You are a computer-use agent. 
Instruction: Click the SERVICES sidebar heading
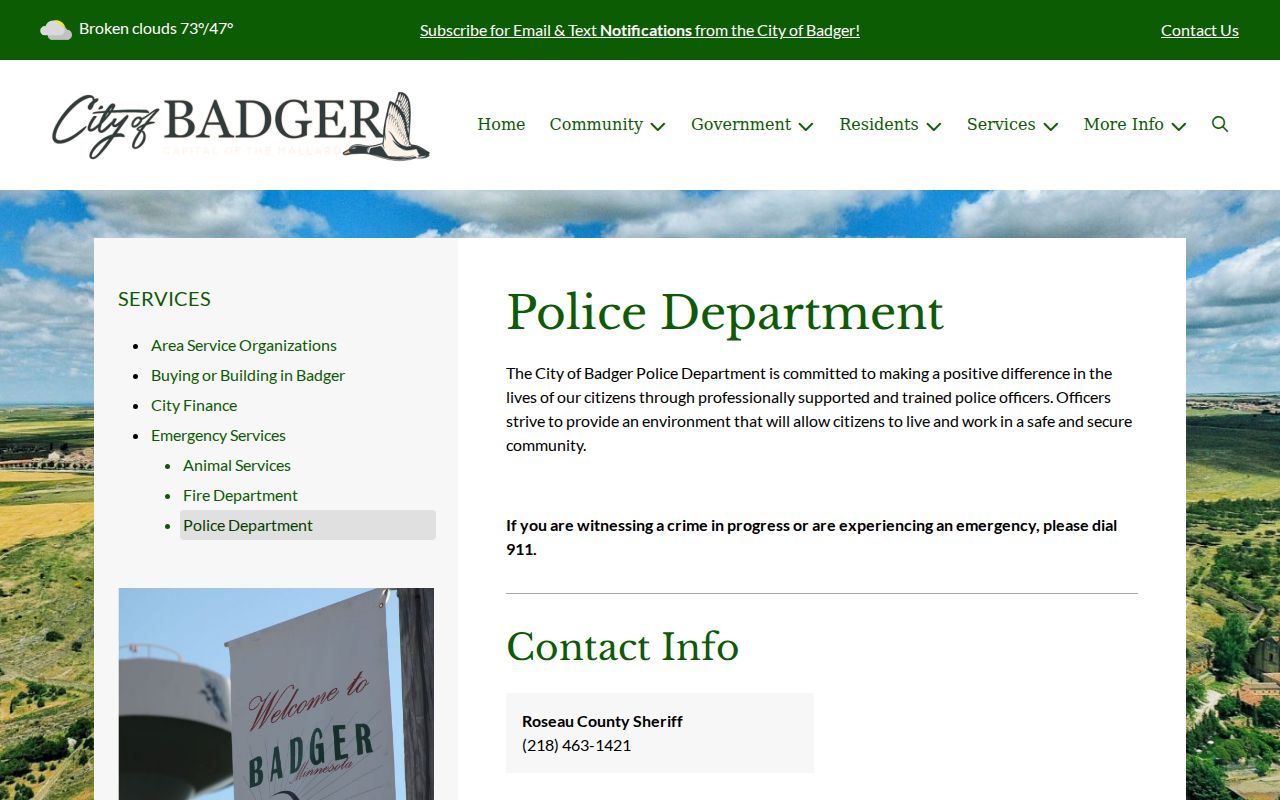(x=164, y=299)
